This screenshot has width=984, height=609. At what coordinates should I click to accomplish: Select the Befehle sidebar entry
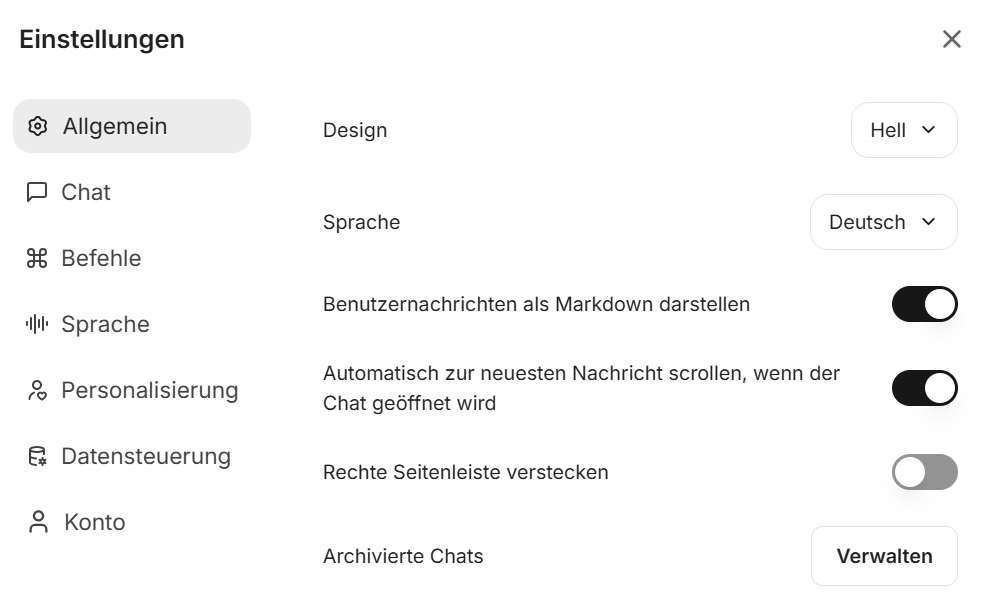[101, 258]
